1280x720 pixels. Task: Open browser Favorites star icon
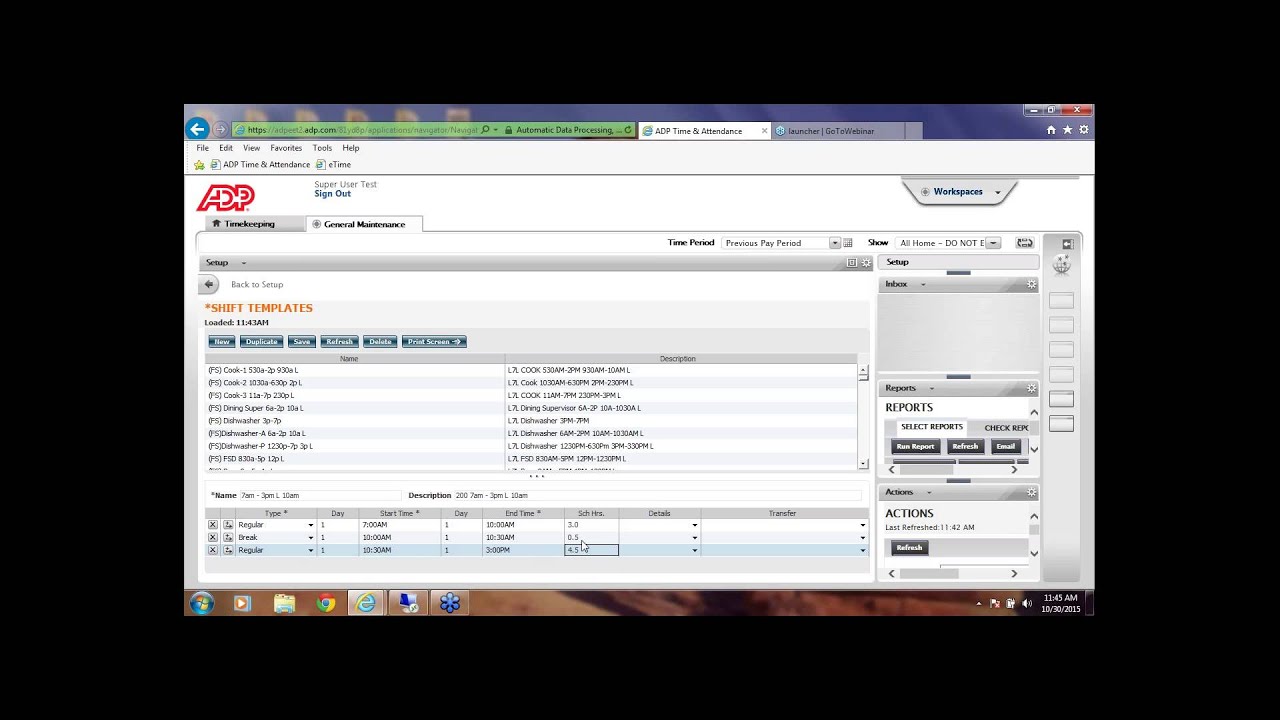[x=1067, y=130]
